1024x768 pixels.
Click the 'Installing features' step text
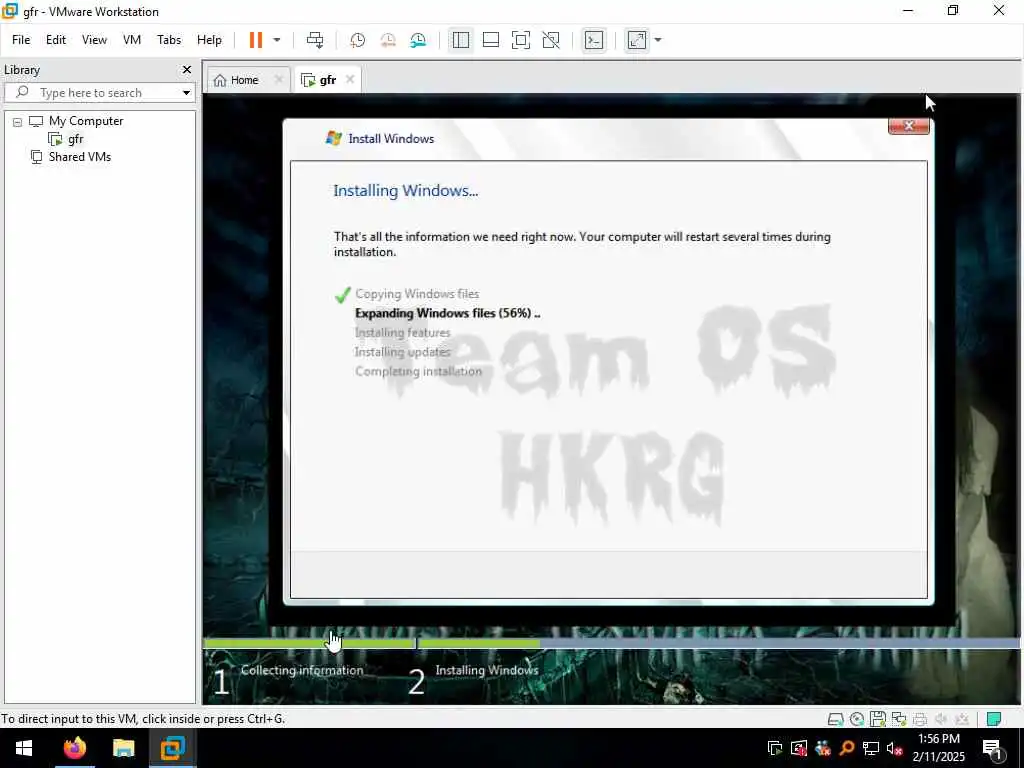(402, 332)
